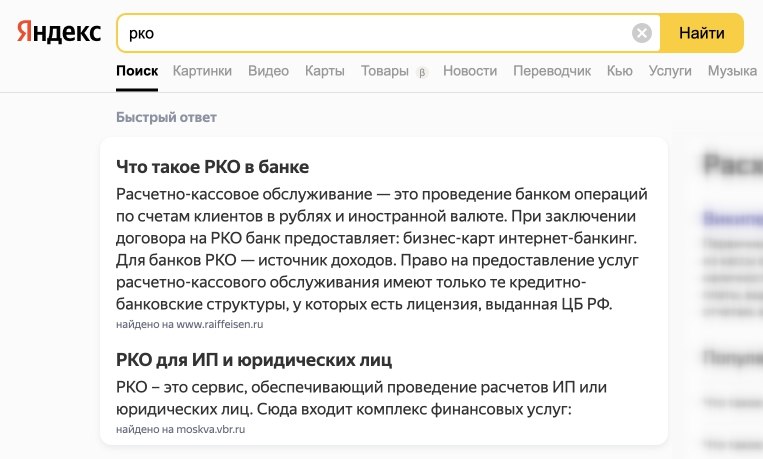Clear the search query with the X icon
The height and width of the screenshot is (459, 763).
point(642,33)
